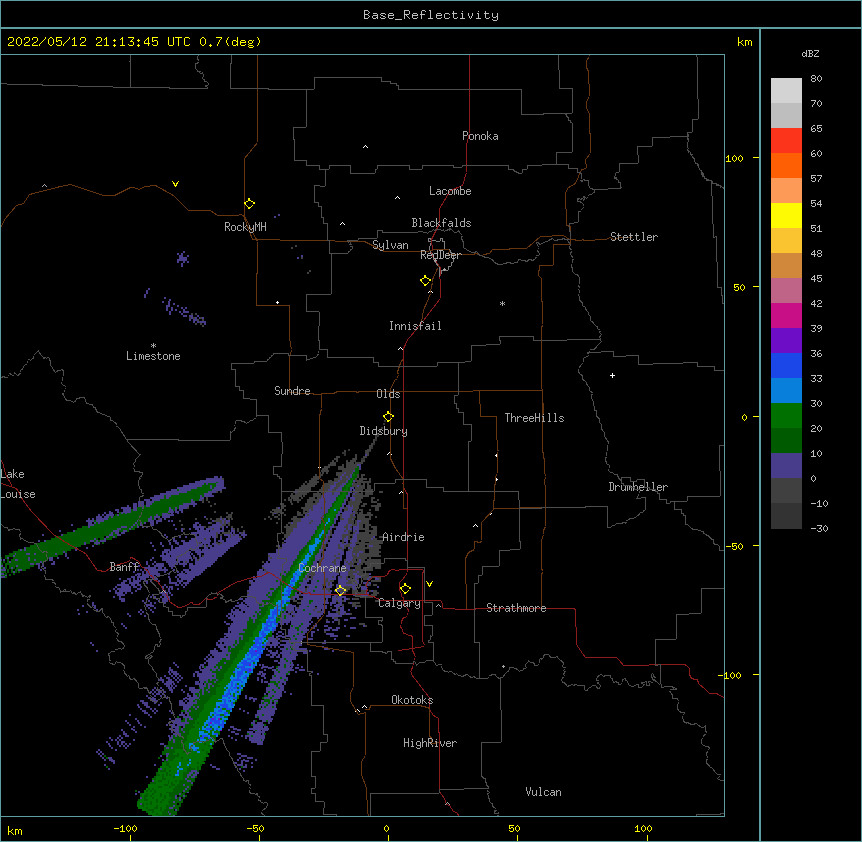The image size is (862, 842).
Task: Click the 50 tick on right axis
Action: pos(739,287)
